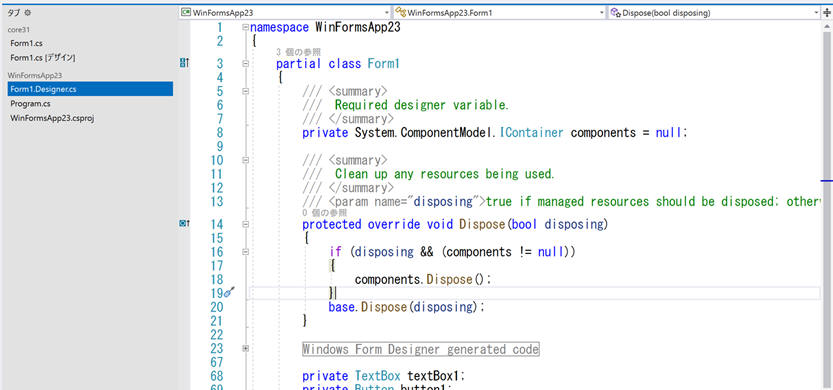Open tab settings gear icon beside タブ

28,12
